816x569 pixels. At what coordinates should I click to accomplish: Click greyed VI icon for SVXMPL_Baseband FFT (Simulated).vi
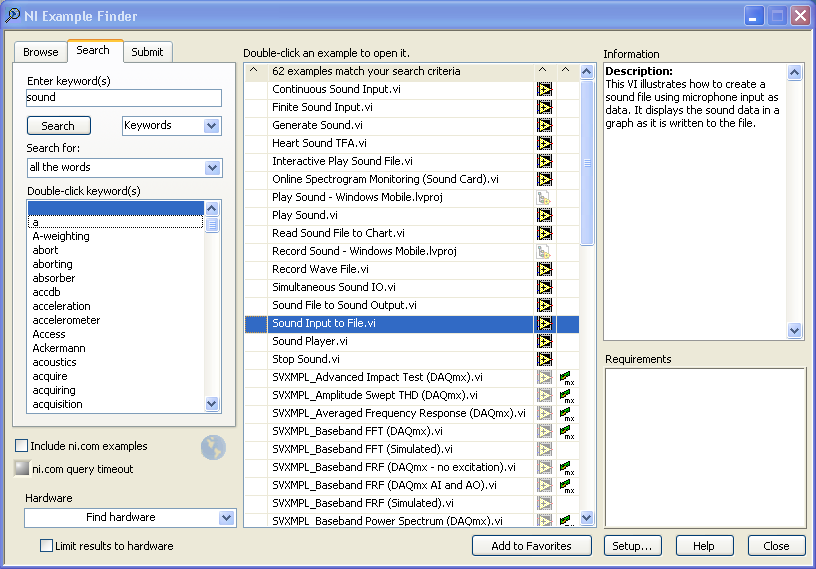point(544,449)
